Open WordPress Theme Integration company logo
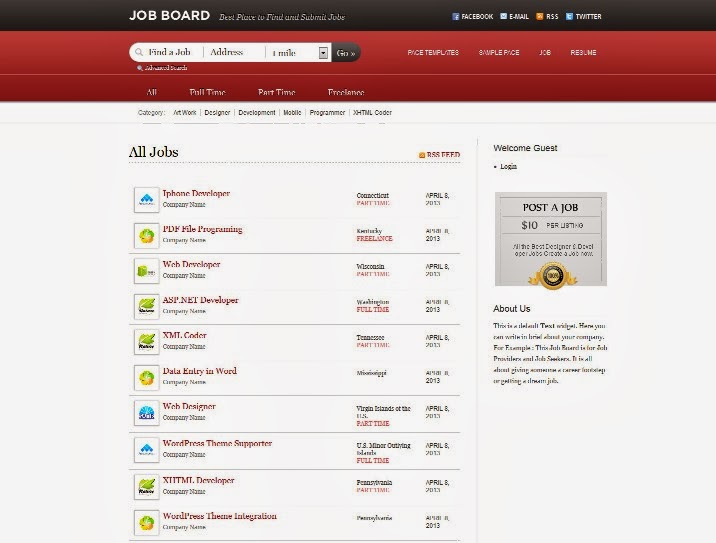The height and width of the screenshot is (543, 716). coord(147,522)
